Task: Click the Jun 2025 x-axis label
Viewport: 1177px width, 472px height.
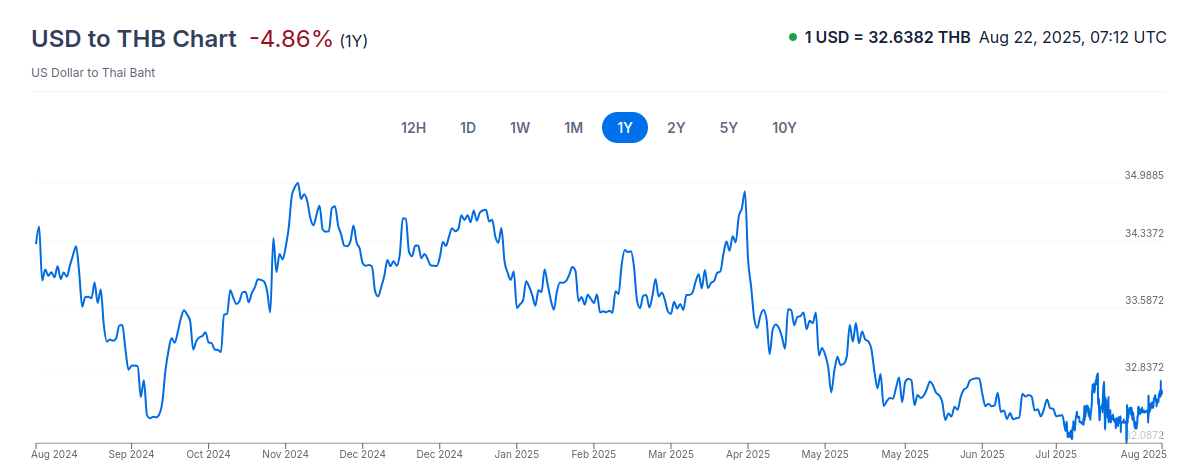Action: (982, 455)
